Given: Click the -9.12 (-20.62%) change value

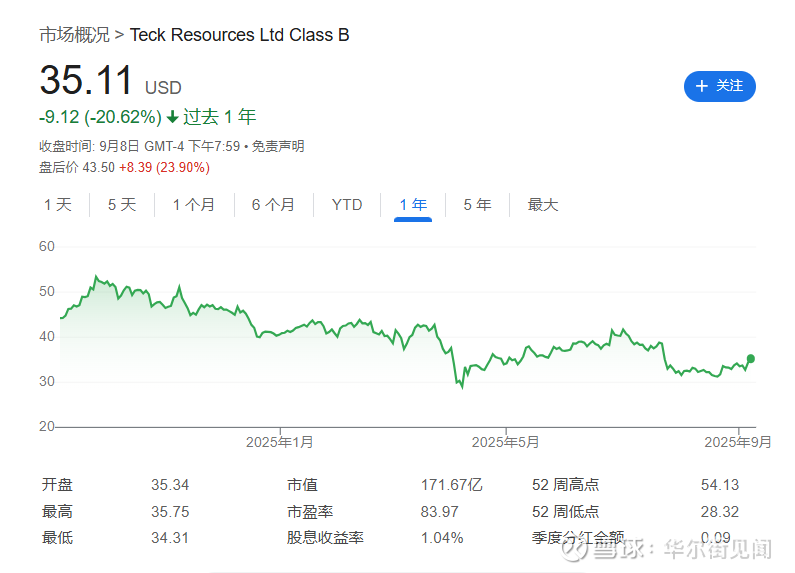Looking at the screenshot, I should click(100, 117).
